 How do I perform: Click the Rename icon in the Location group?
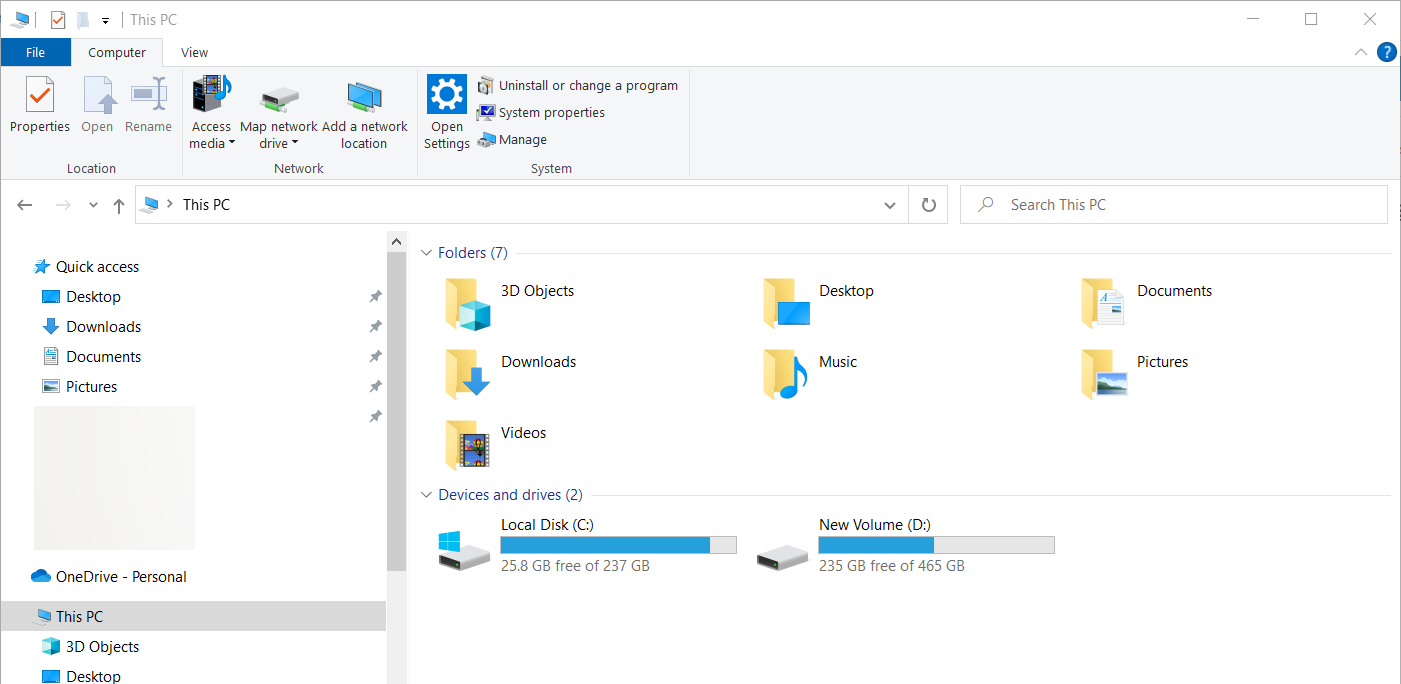click(x=148, y=105)
